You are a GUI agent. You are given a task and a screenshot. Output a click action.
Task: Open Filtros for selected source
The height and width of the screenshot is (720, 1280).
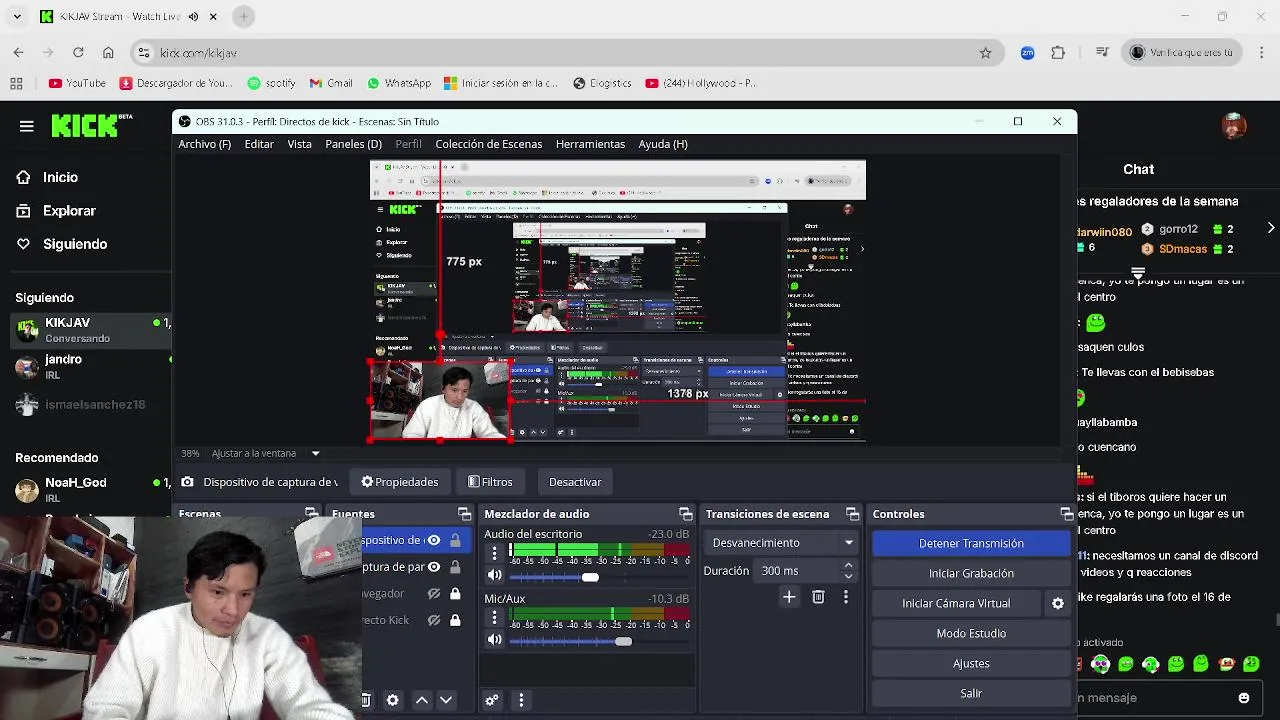pos(490,482)
